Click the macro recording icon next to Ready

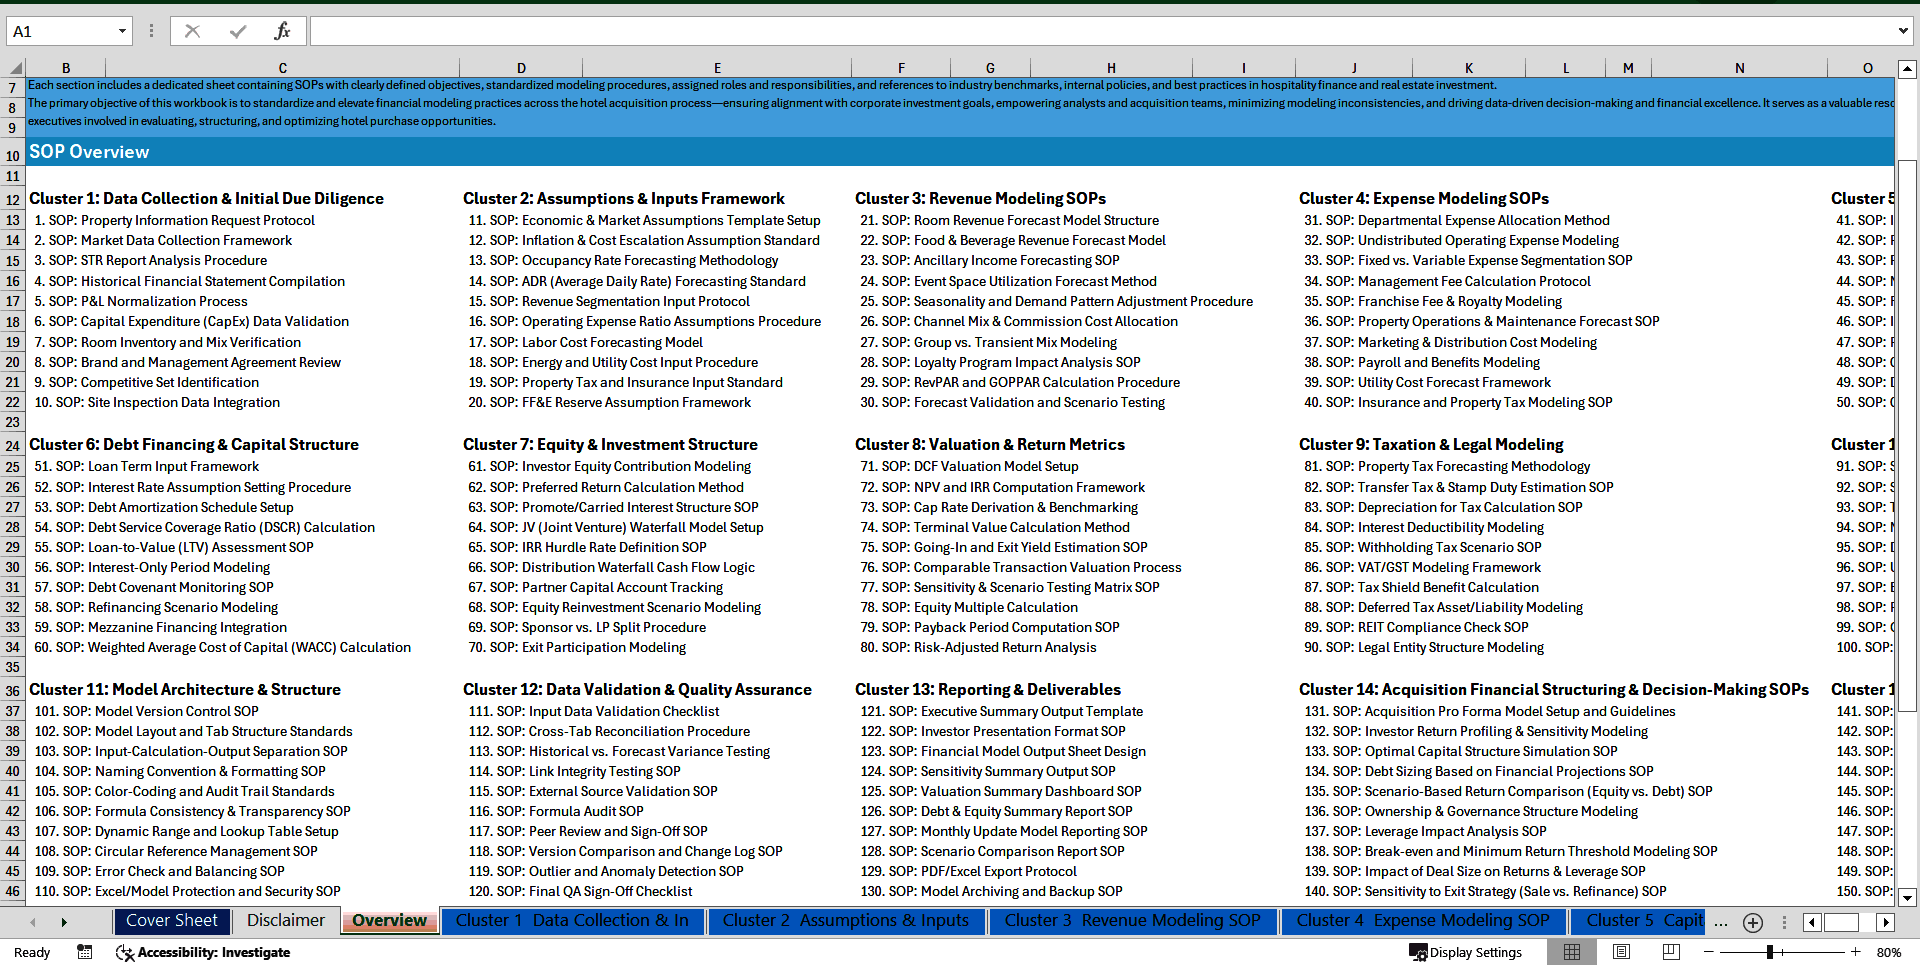click(x=84, y=952)
